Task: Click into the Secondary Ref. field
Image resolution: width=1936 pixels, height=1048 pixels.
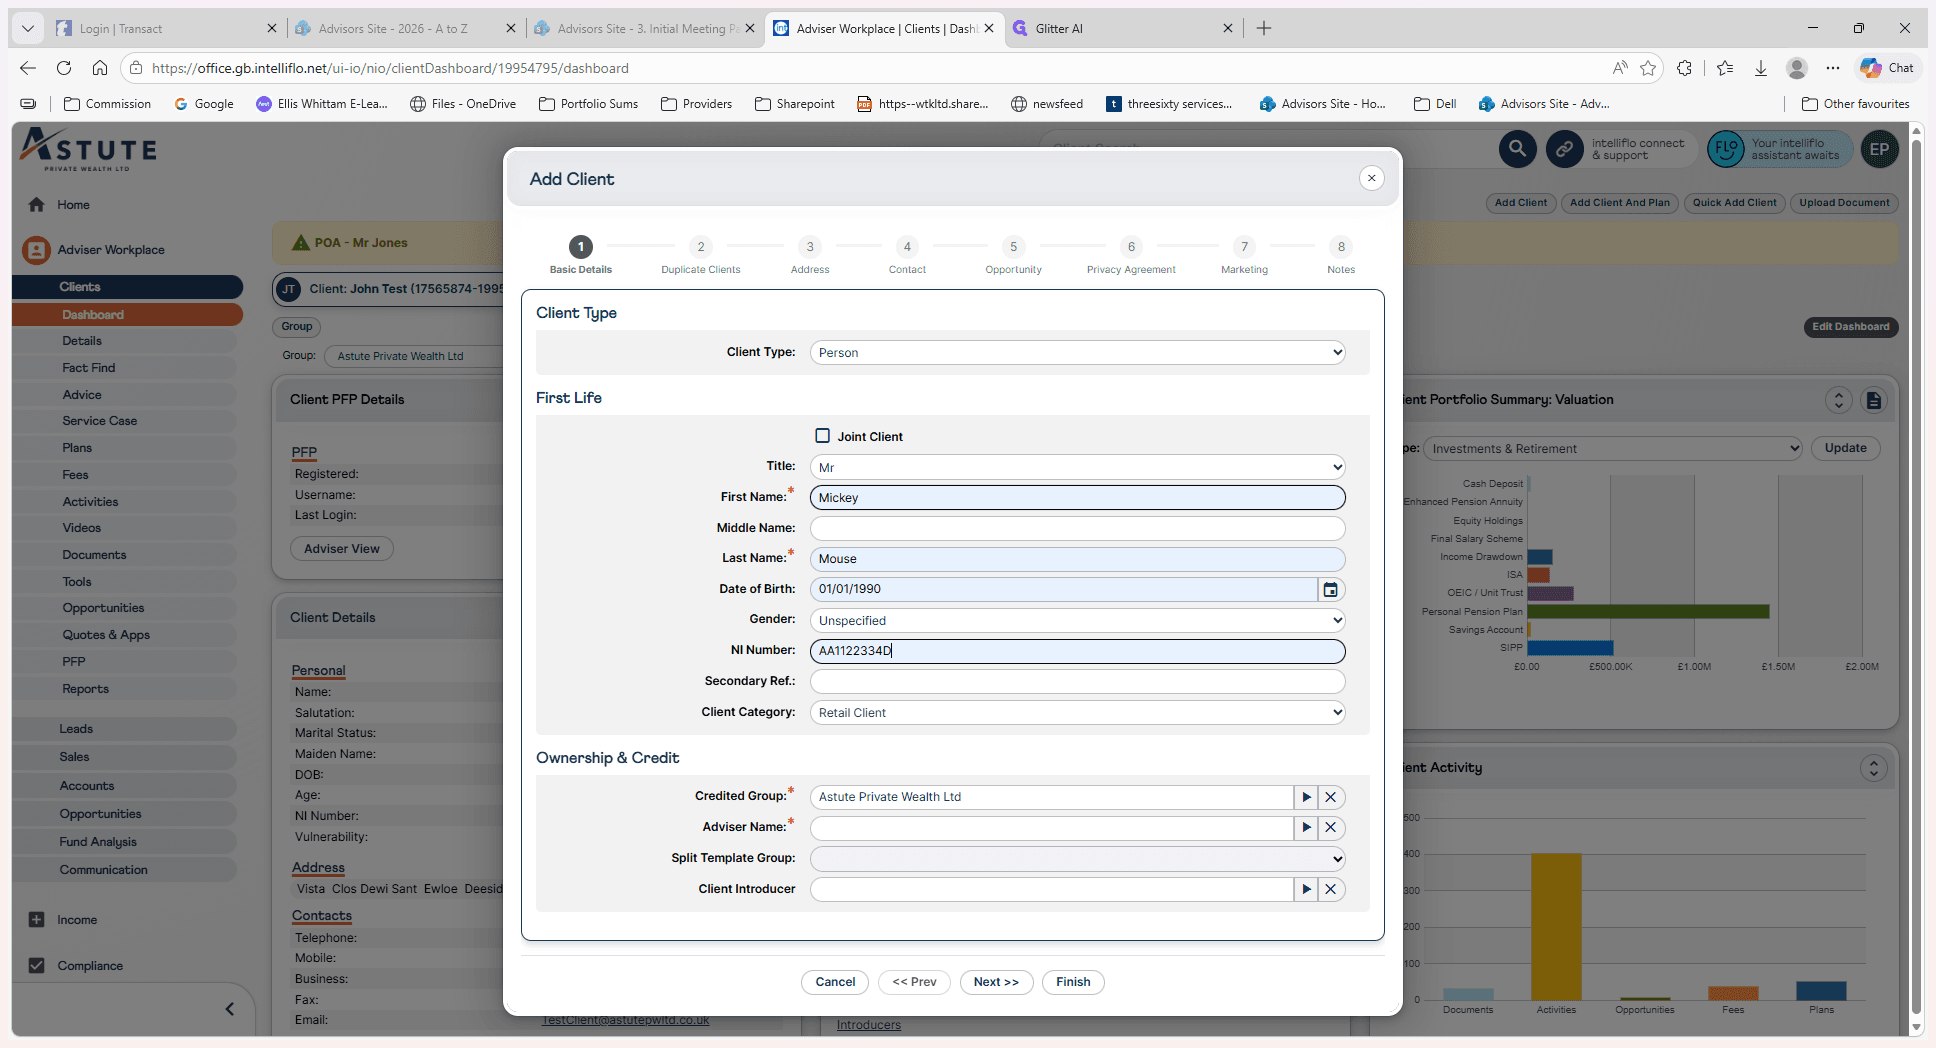Action: (x=1077, y=682)
